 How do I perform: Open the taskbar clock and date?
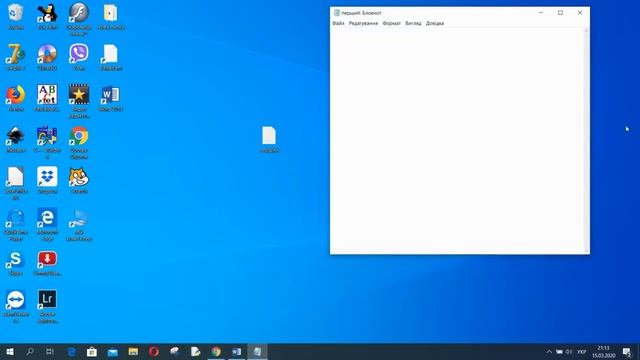click(x=604, y=352)
